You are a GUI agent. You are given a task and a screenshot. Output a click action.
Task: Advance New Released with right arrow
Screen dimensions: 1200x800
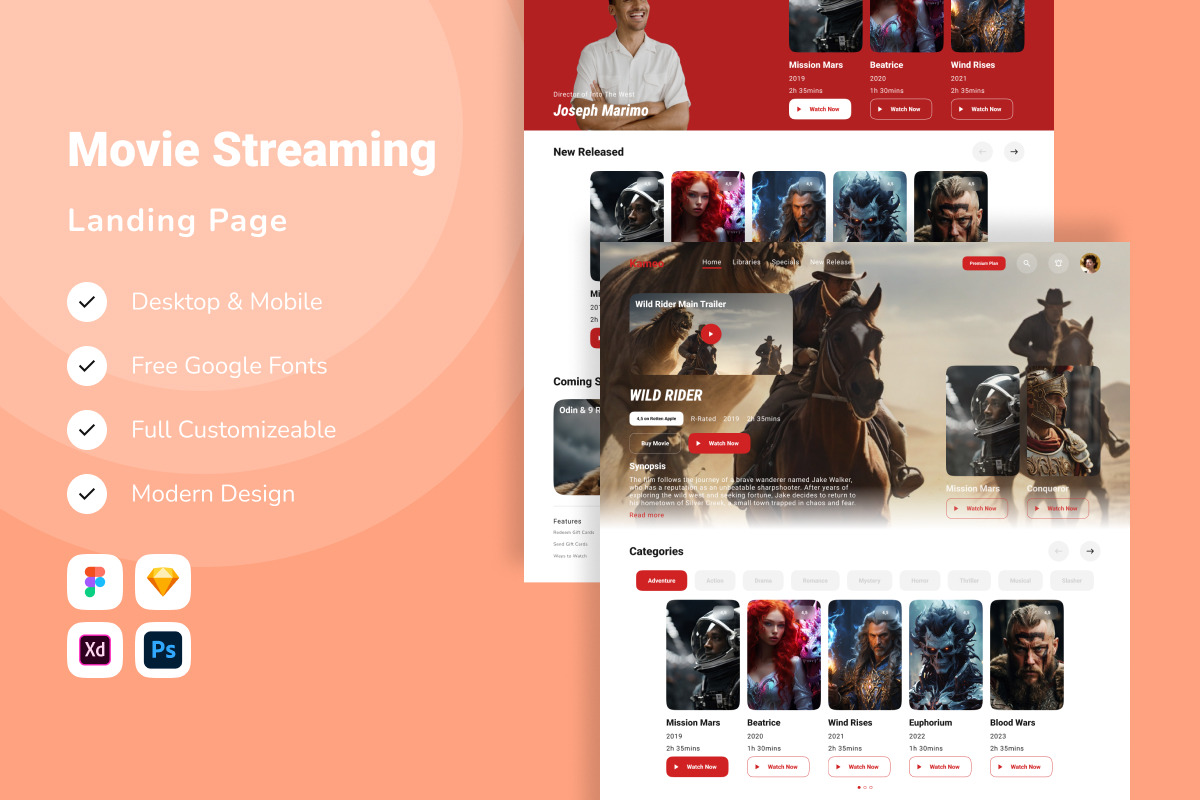(x=1014, y=152)
